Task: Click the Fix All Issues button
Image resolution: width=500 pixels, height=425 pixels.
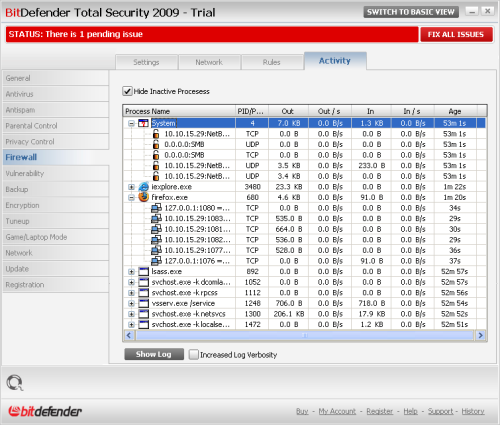Action: point(456,35)
